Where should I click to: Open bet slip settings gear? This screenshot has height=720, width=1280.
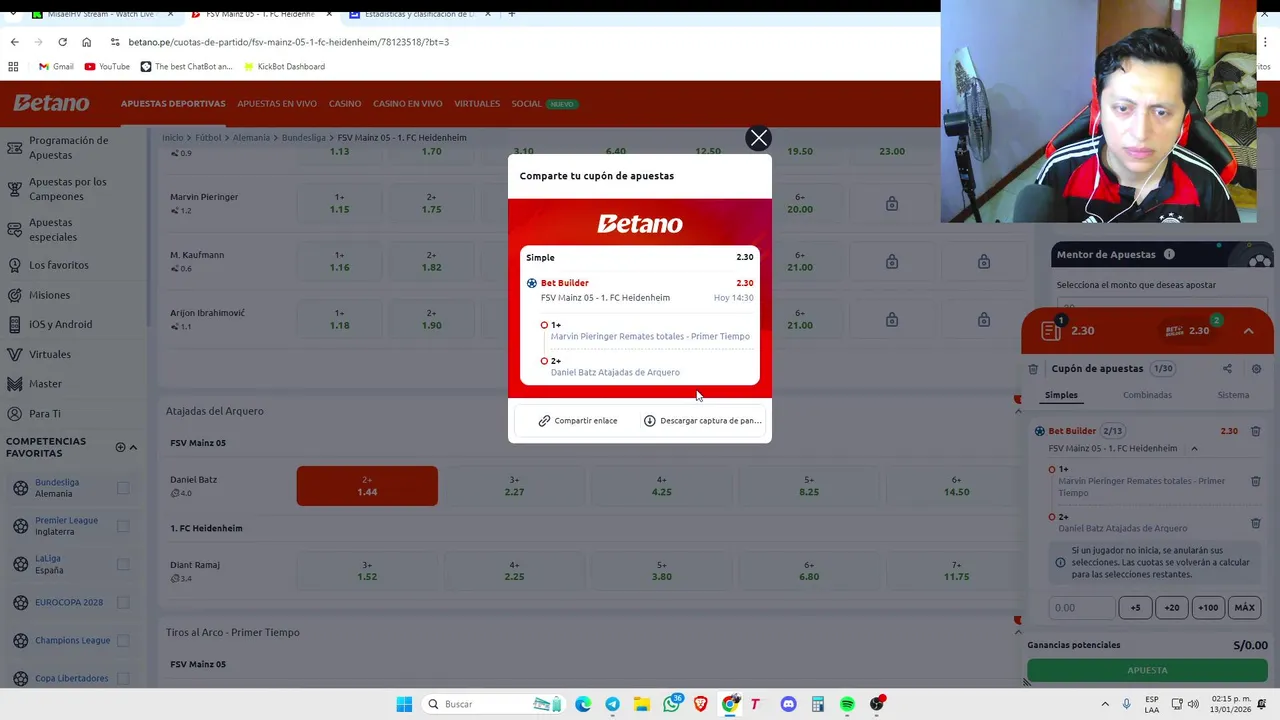click(x=1257, y=369)
